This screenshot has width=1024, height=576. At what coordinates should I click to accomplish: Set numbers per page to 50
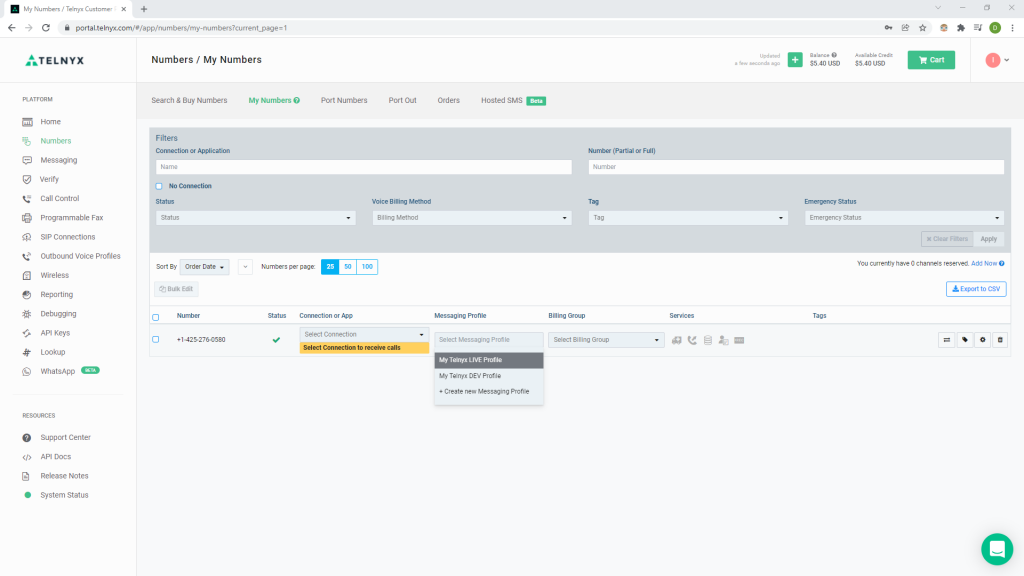click(x=347, y=266)
